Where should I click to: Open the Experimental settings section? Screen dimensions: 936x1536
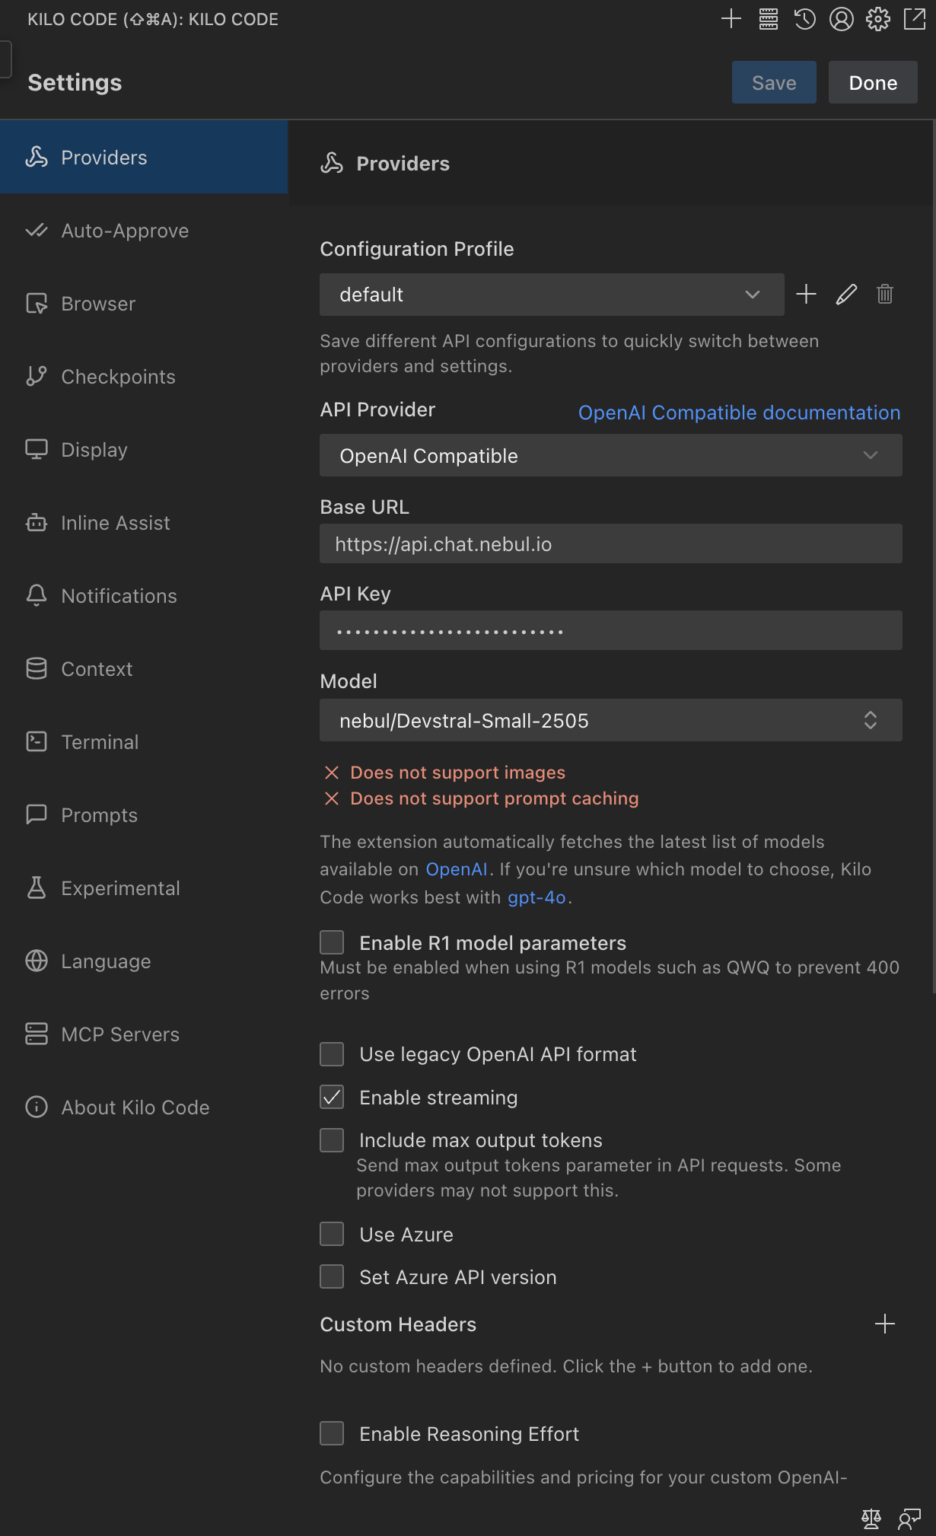(x=120, y=888)
